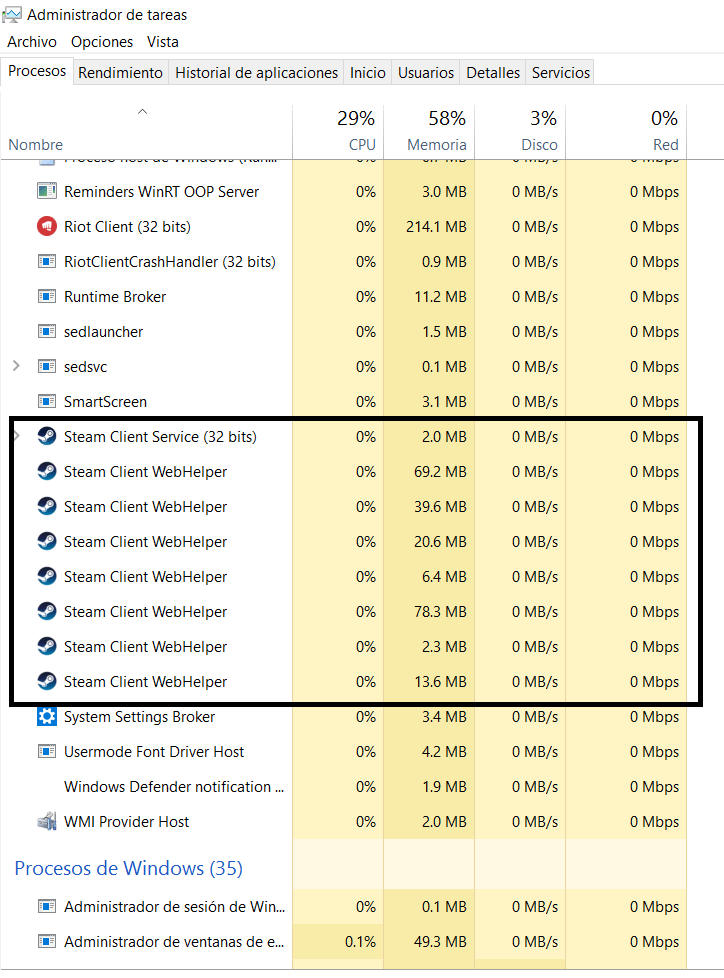Click Steam icon of the 20.6 MB WebHelper

tap(47, 541)
